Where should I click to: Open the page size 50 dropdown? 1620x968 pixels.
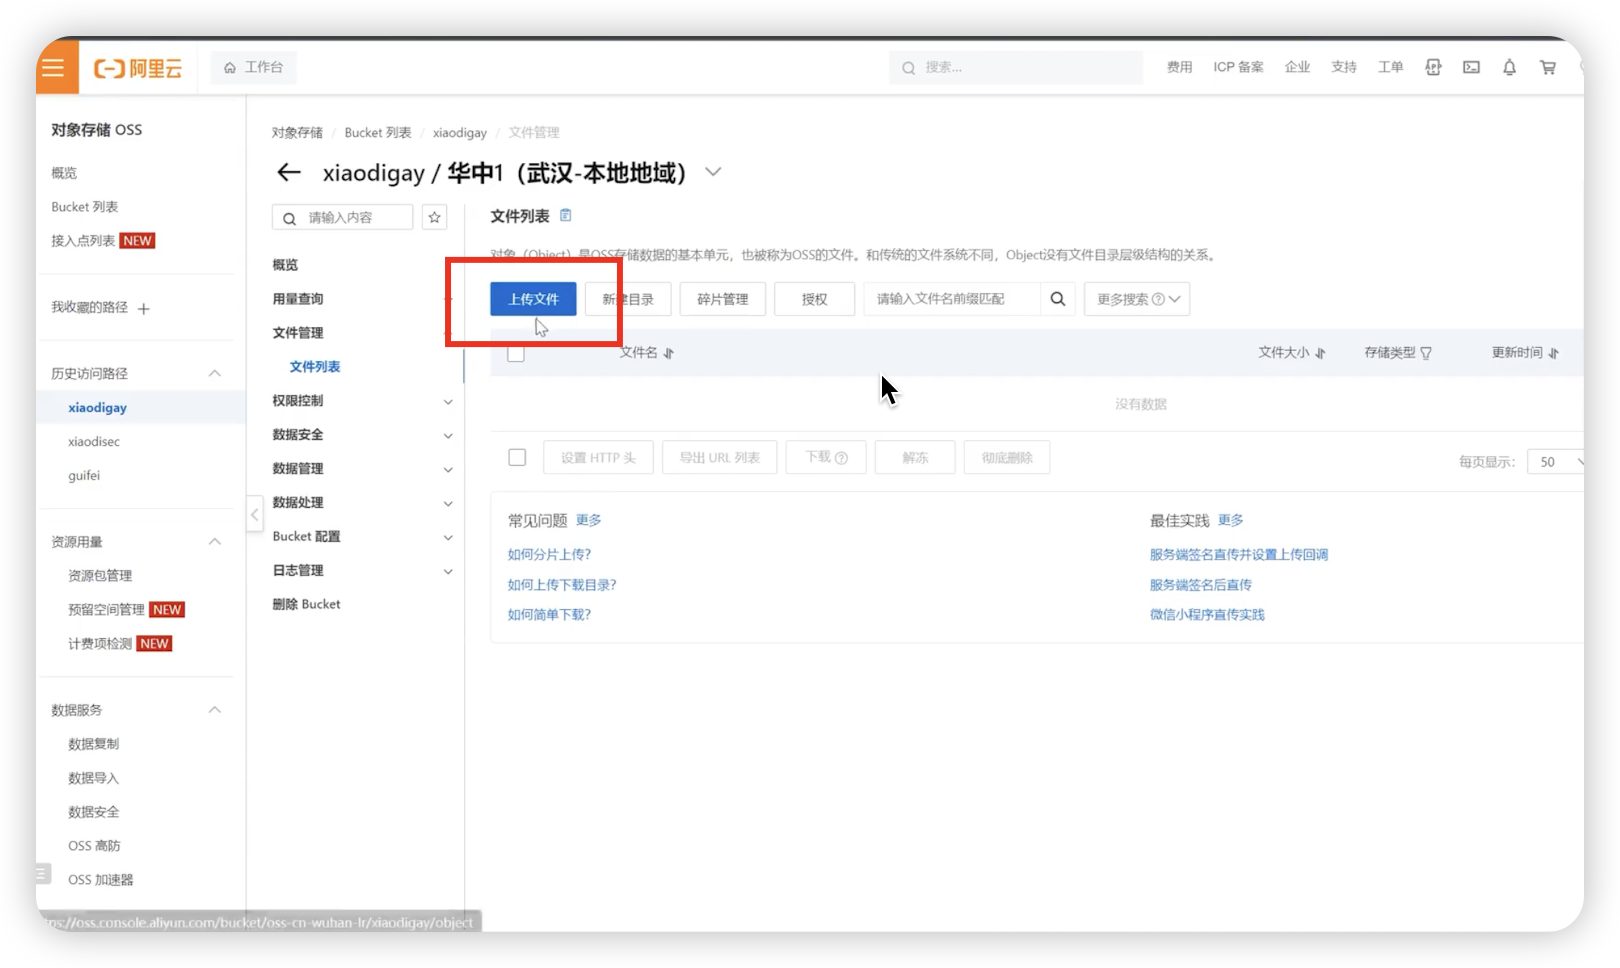pos(1556,461)
